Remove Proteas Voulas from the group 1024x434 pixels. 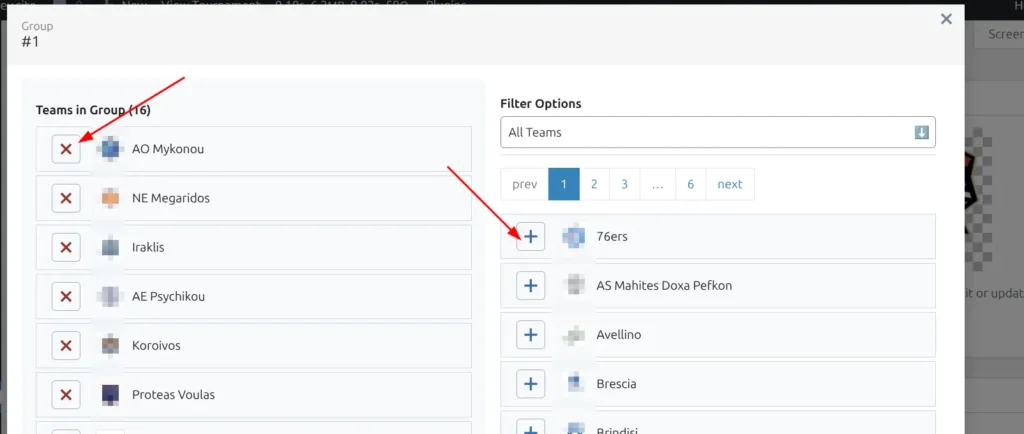click(66, 394)
